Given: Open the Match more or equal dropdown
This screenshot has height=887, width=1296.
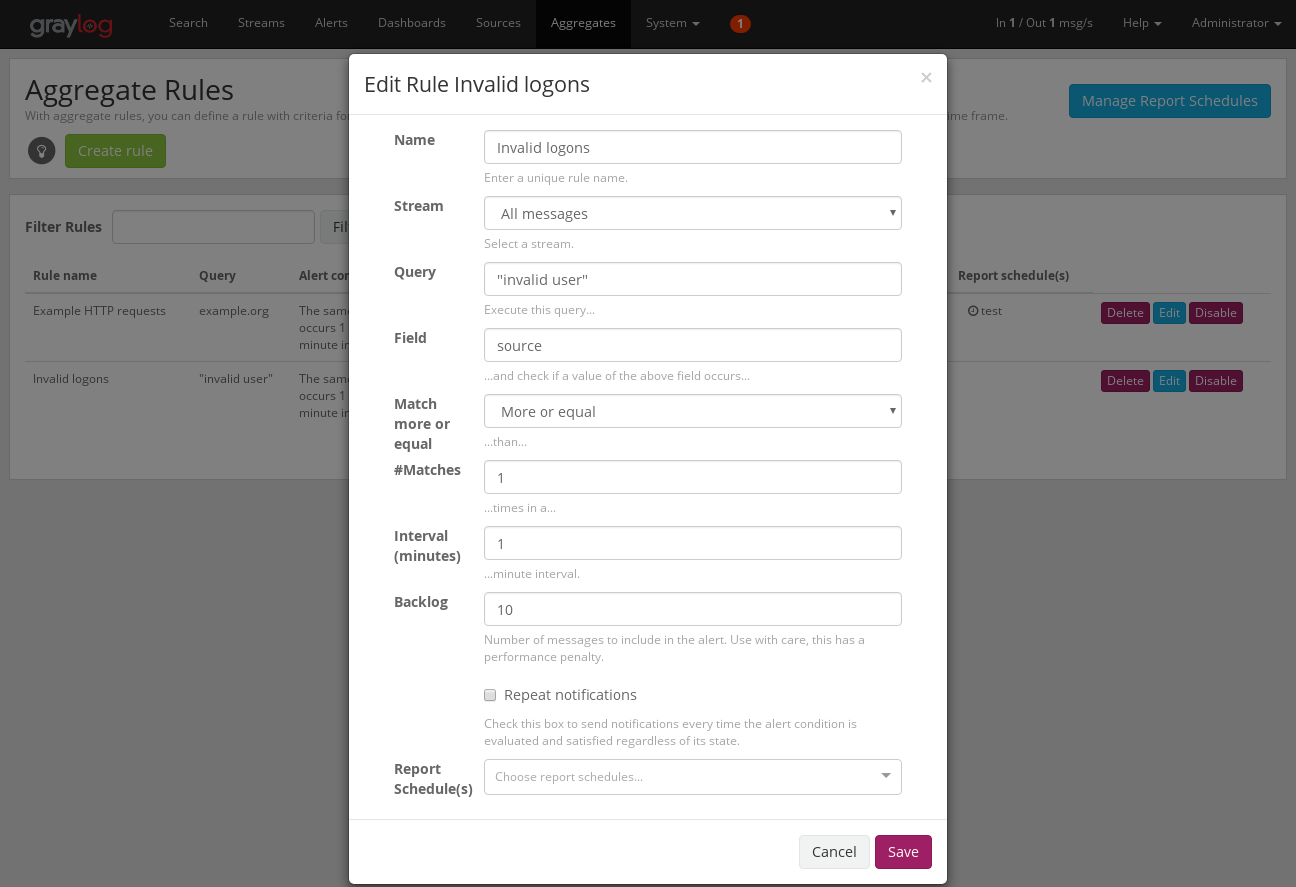Looking at the screenshot, I should pos(693,411).
